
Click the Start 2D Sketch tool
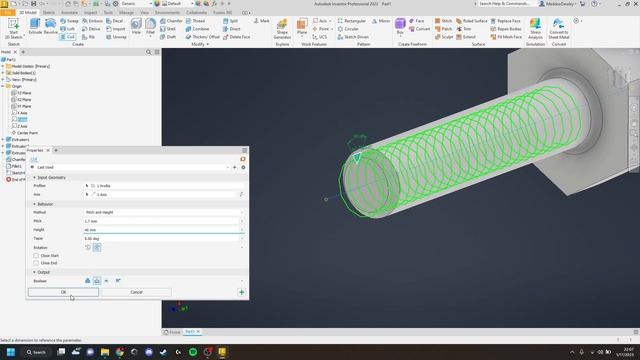pos(13,29)
